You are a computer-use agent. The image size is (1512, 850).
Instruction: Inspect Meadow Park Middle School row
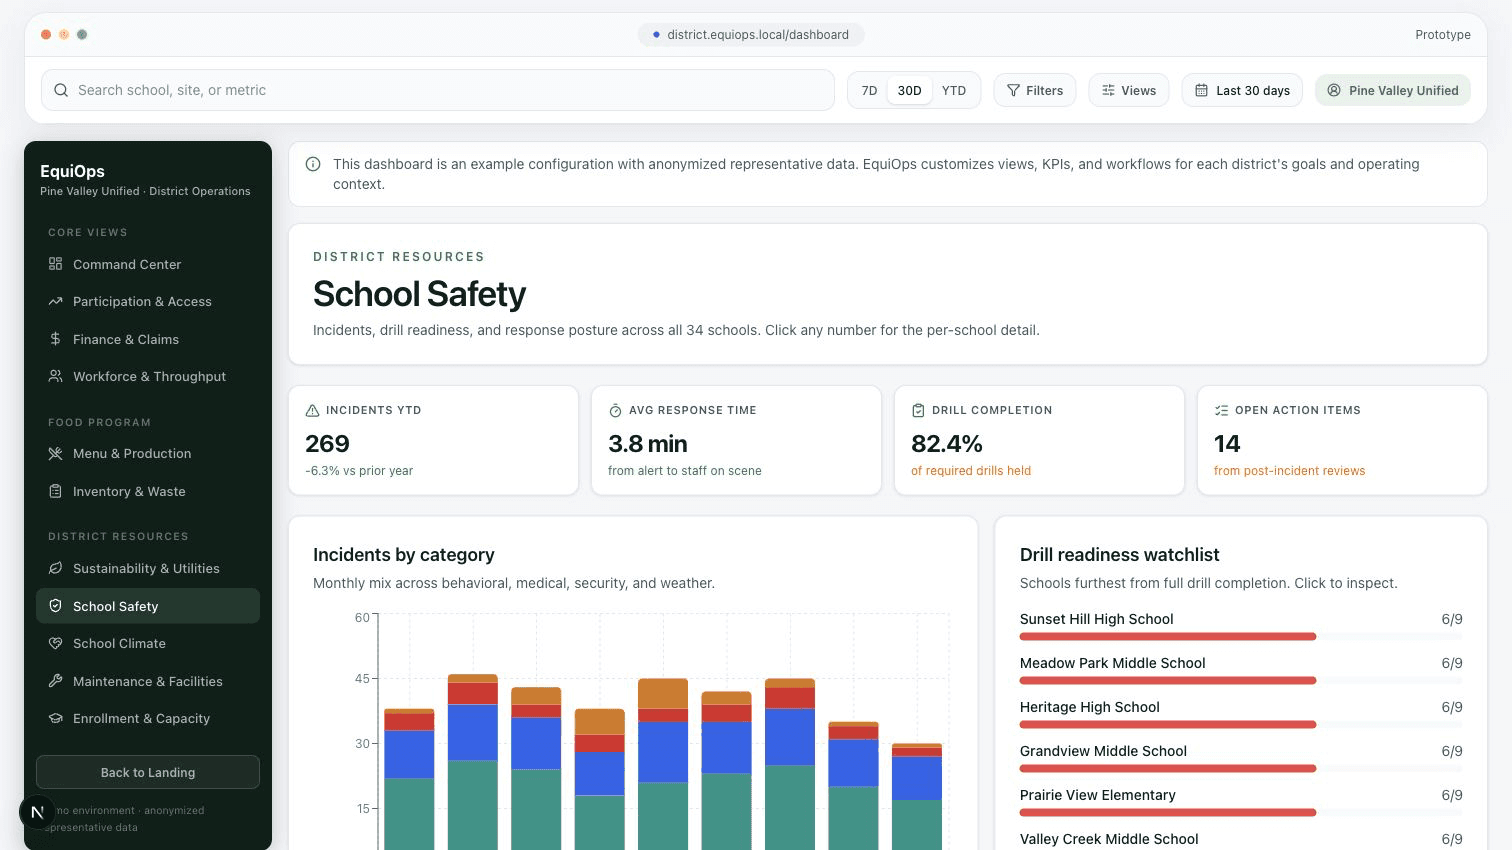click(1241, 669)
